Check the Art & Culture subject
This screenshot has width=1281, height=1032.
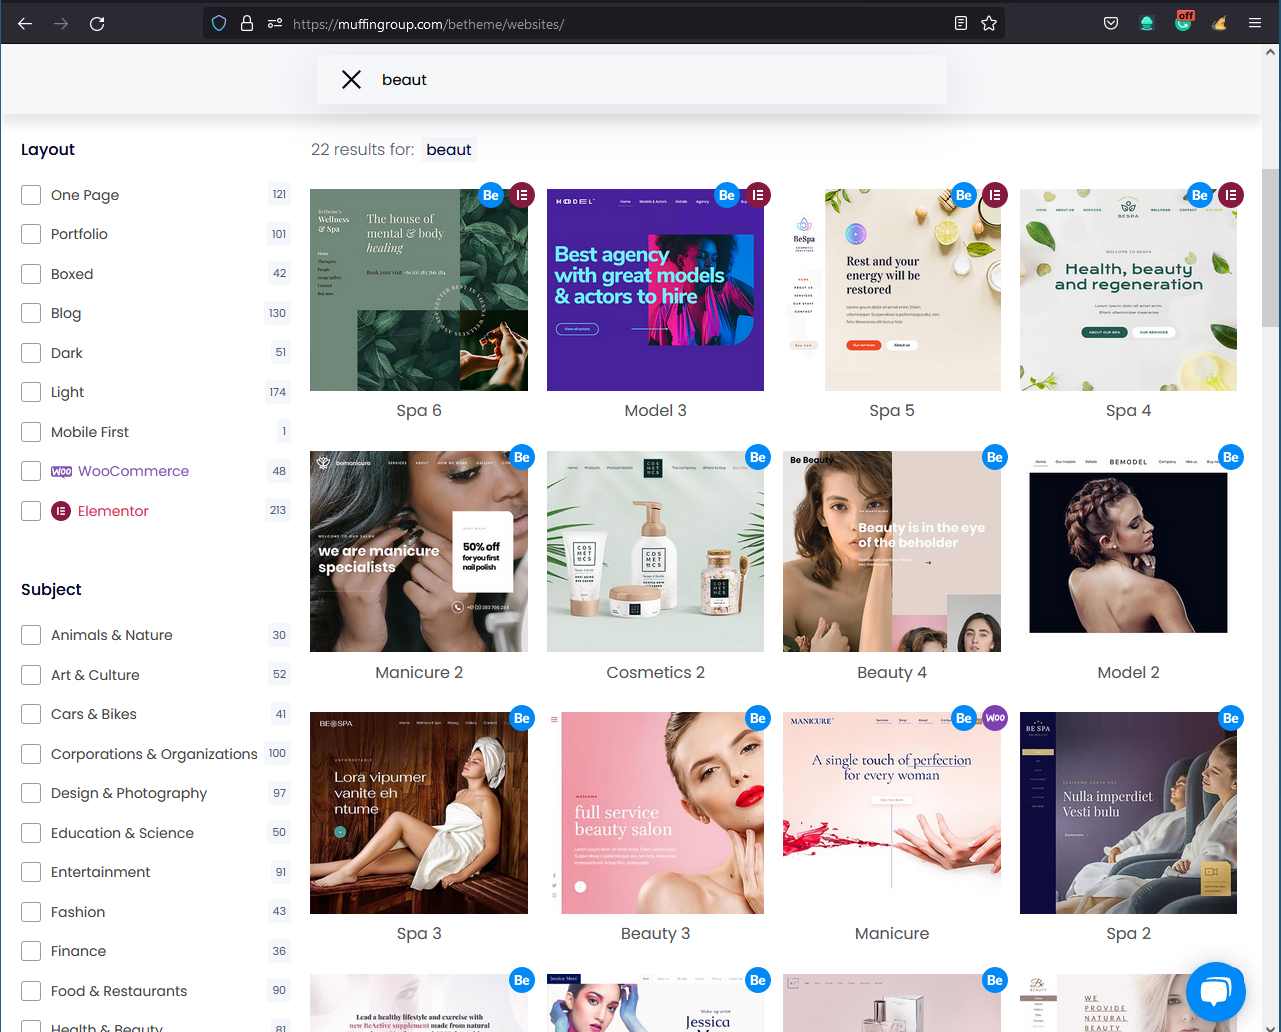31,675
